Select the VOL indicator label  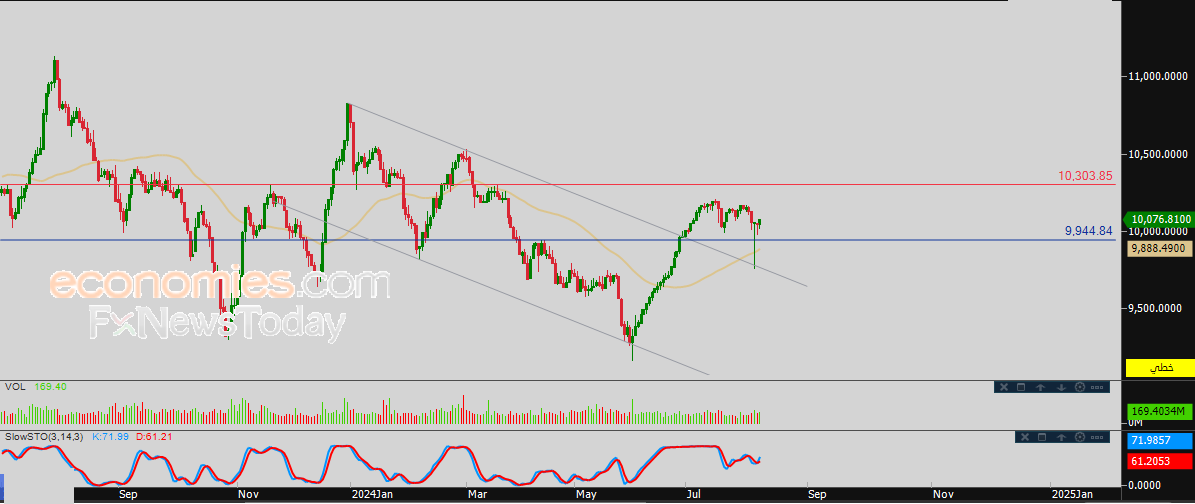click(x=15, y=387)
